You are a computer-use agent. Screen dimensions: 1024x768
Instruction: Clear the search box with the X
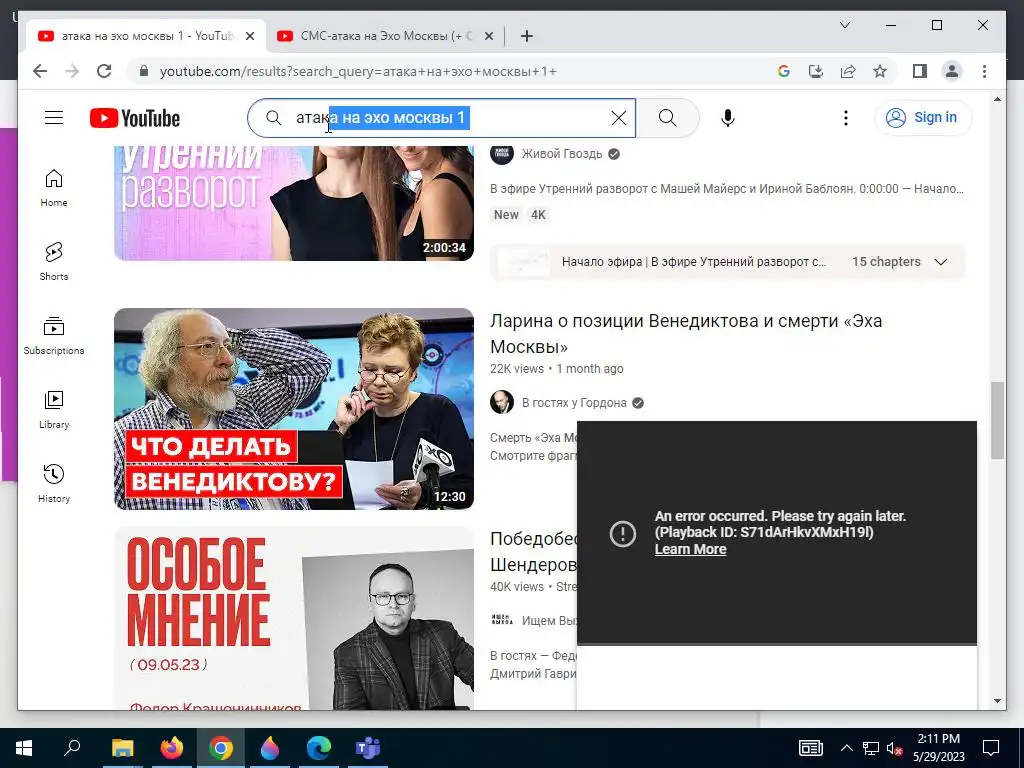pyautogui.click(x=618, y=118)
